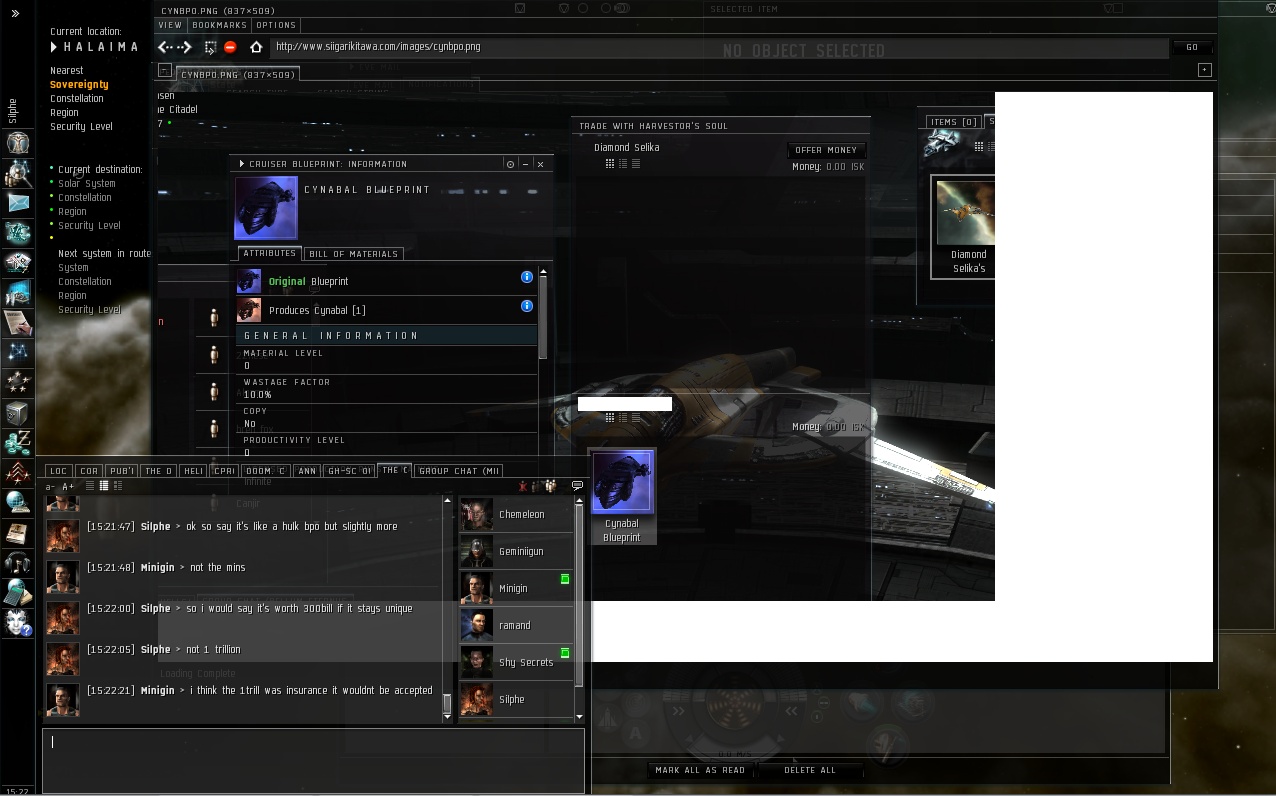The height and width of the screenshot is (796, 1276).
Task: Open the Items [0] tab
Action: tap(953, 122)
